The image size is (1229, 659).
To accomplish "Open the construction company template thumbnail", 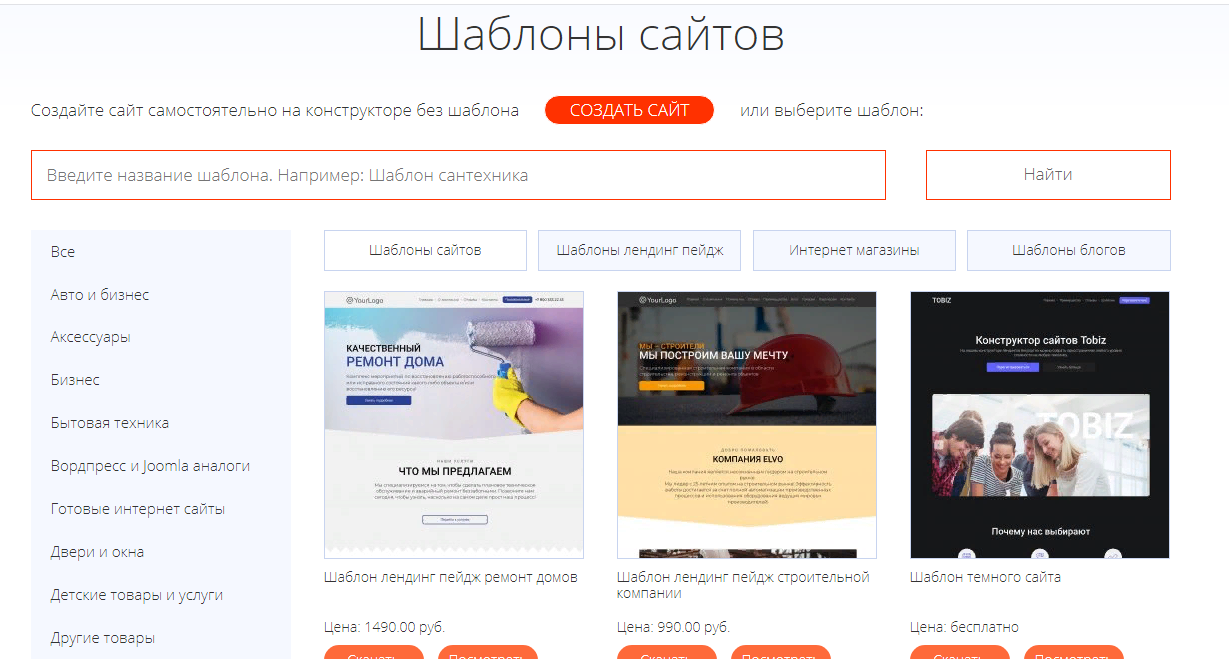I will [x=747, y=424].
